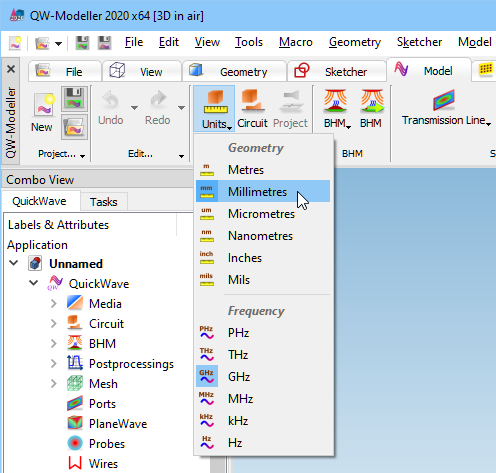
Task: Set frequency unit to GHz
Action: click(263, 377)
